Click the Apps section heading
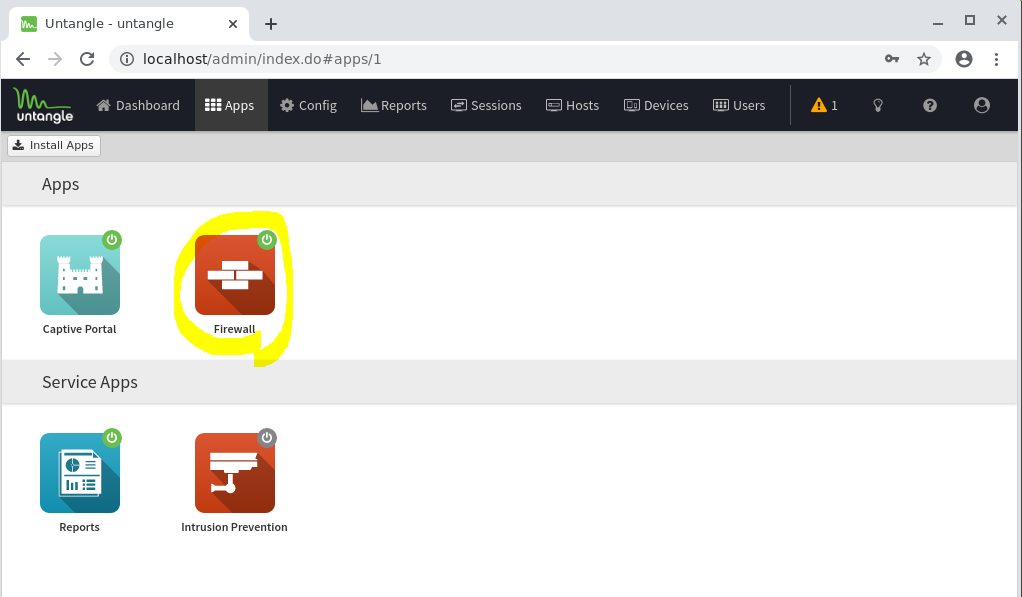Image resolution: width=1022 pixels, height=597 pixels. click(61, 184)
